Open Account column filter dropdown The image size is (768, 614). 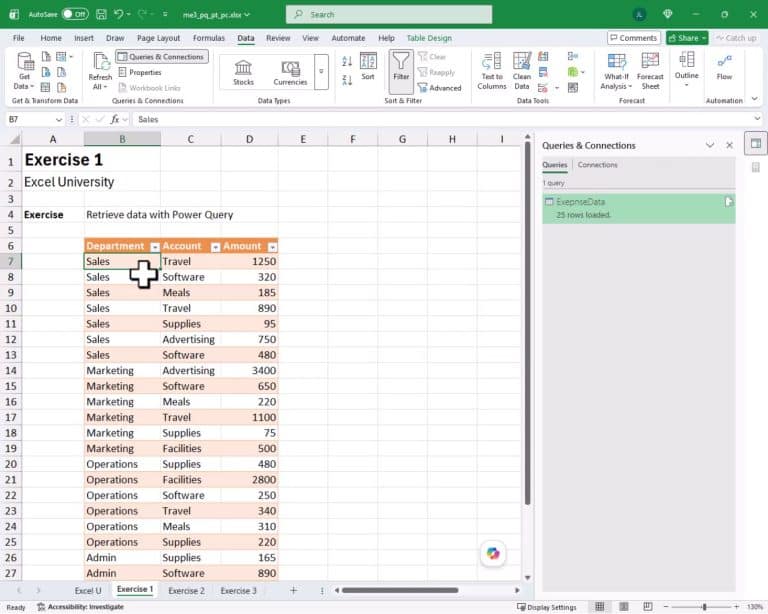coord(215,247)
